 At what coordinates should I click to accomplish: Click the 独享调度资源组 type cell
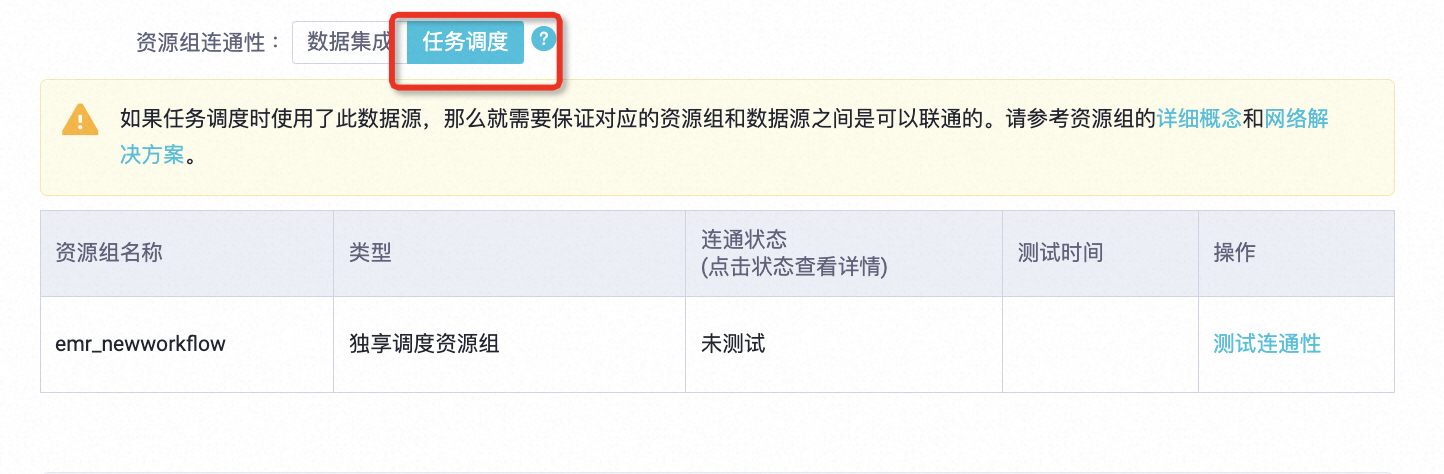tap(424, 344)
